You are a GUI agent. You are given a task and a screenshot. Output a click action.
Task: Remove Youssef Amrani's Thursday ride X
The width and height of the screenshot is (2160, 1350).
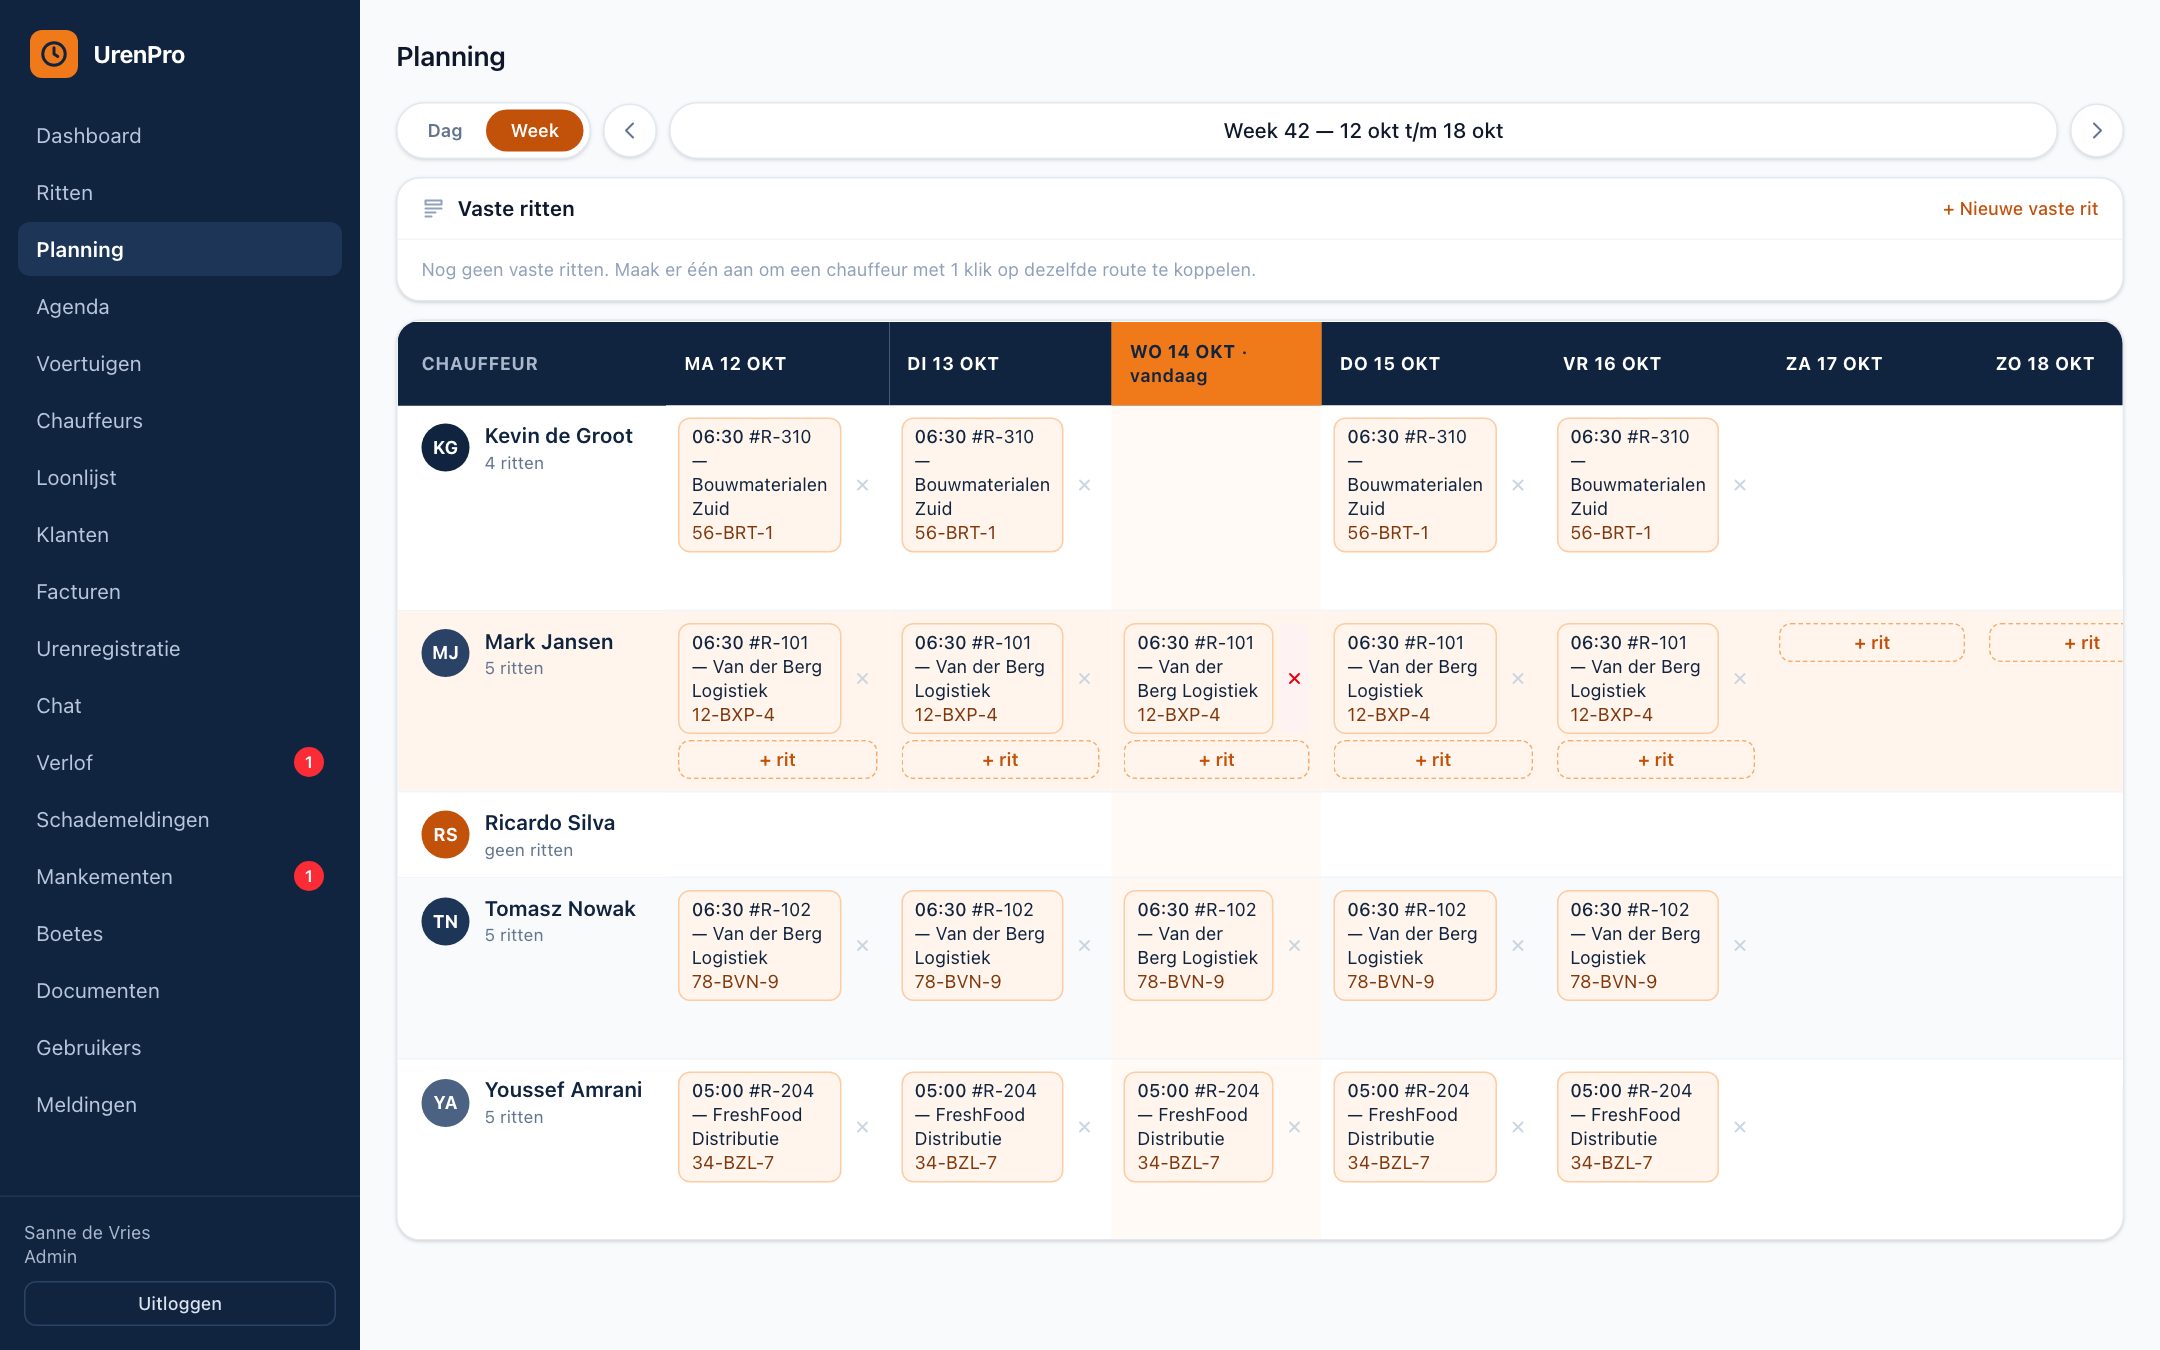pos(1518,1127)
